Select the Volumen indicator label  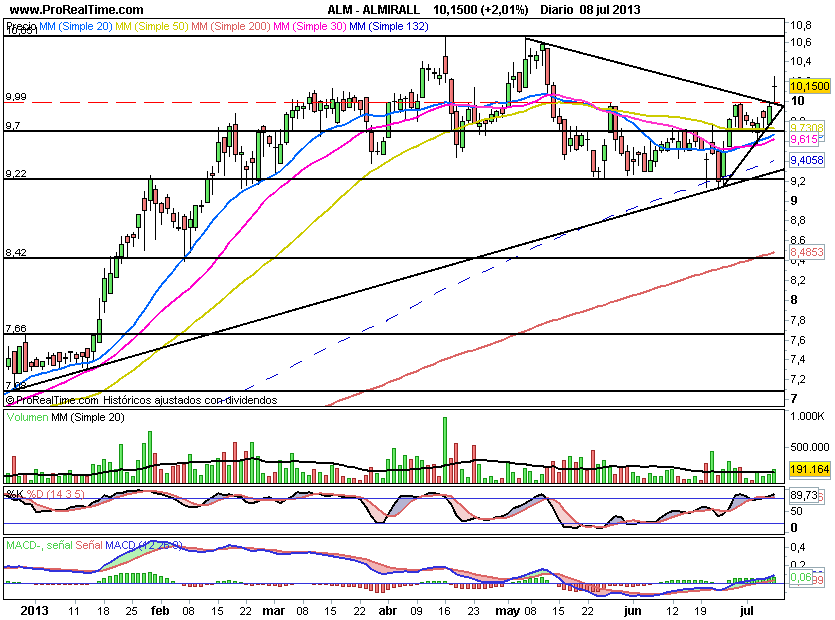tap(27, 417)
